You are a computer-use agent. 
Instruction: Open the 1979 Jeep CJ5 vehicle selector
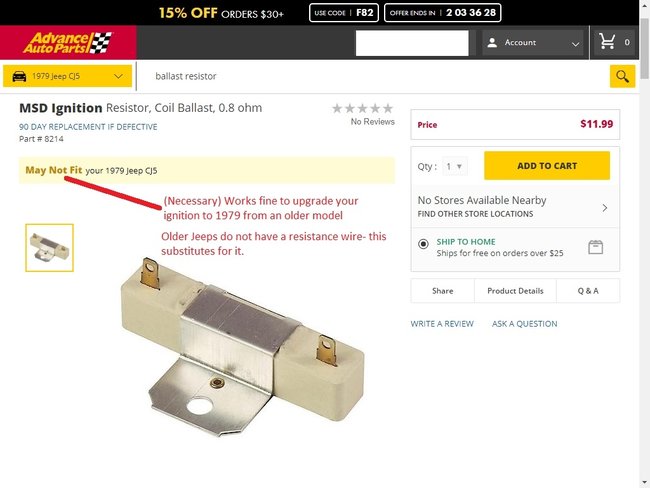(68, 76)
